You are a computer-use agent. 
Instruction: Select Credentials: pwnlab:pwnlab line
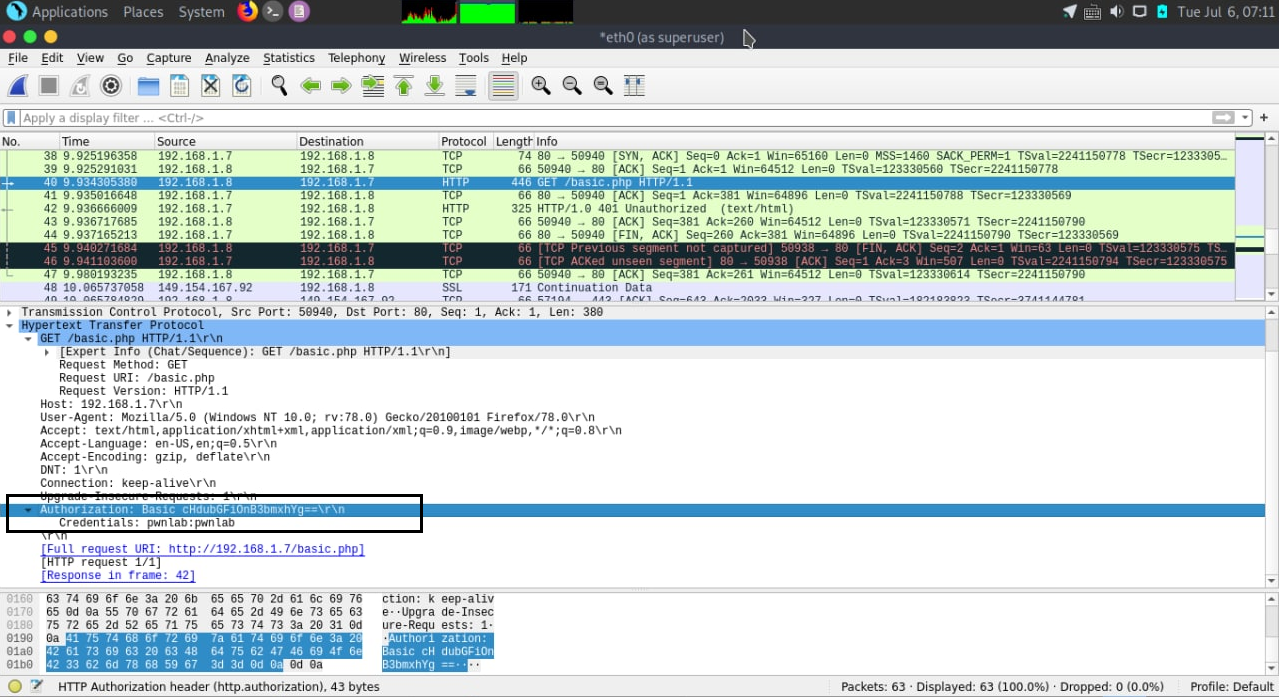147,523
